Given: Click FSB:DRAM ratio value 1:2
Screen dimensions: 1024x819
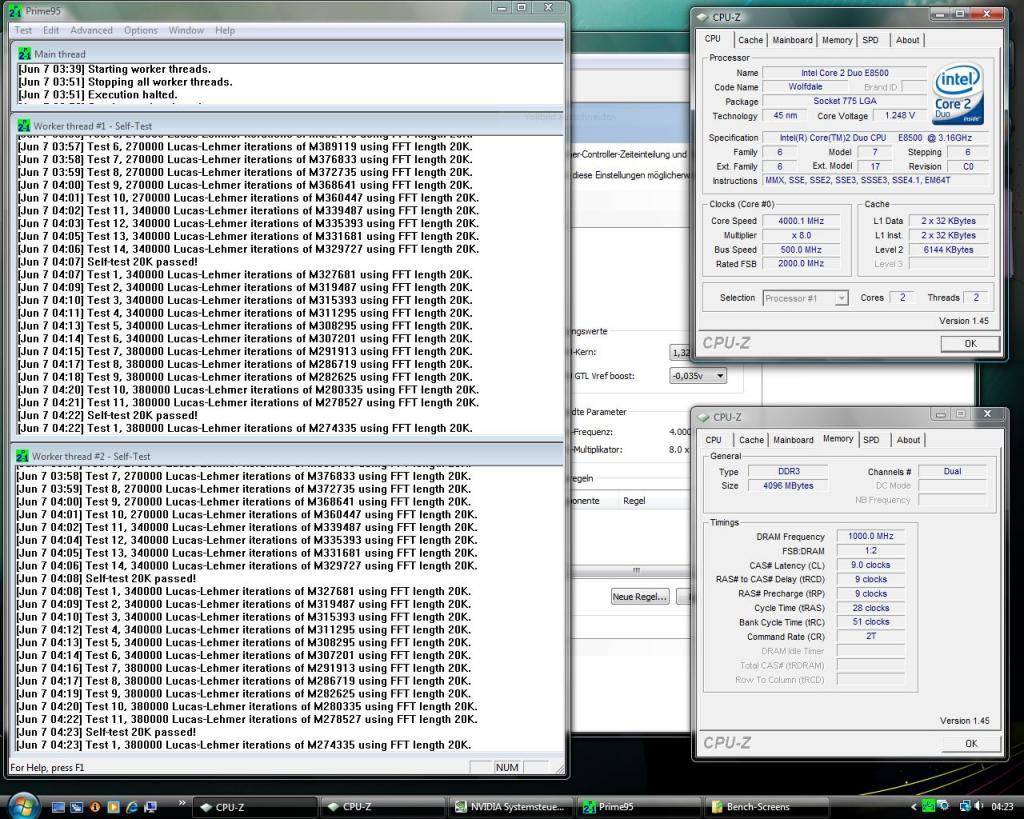Looking at the screenshot, I should [x=871, y=551].
